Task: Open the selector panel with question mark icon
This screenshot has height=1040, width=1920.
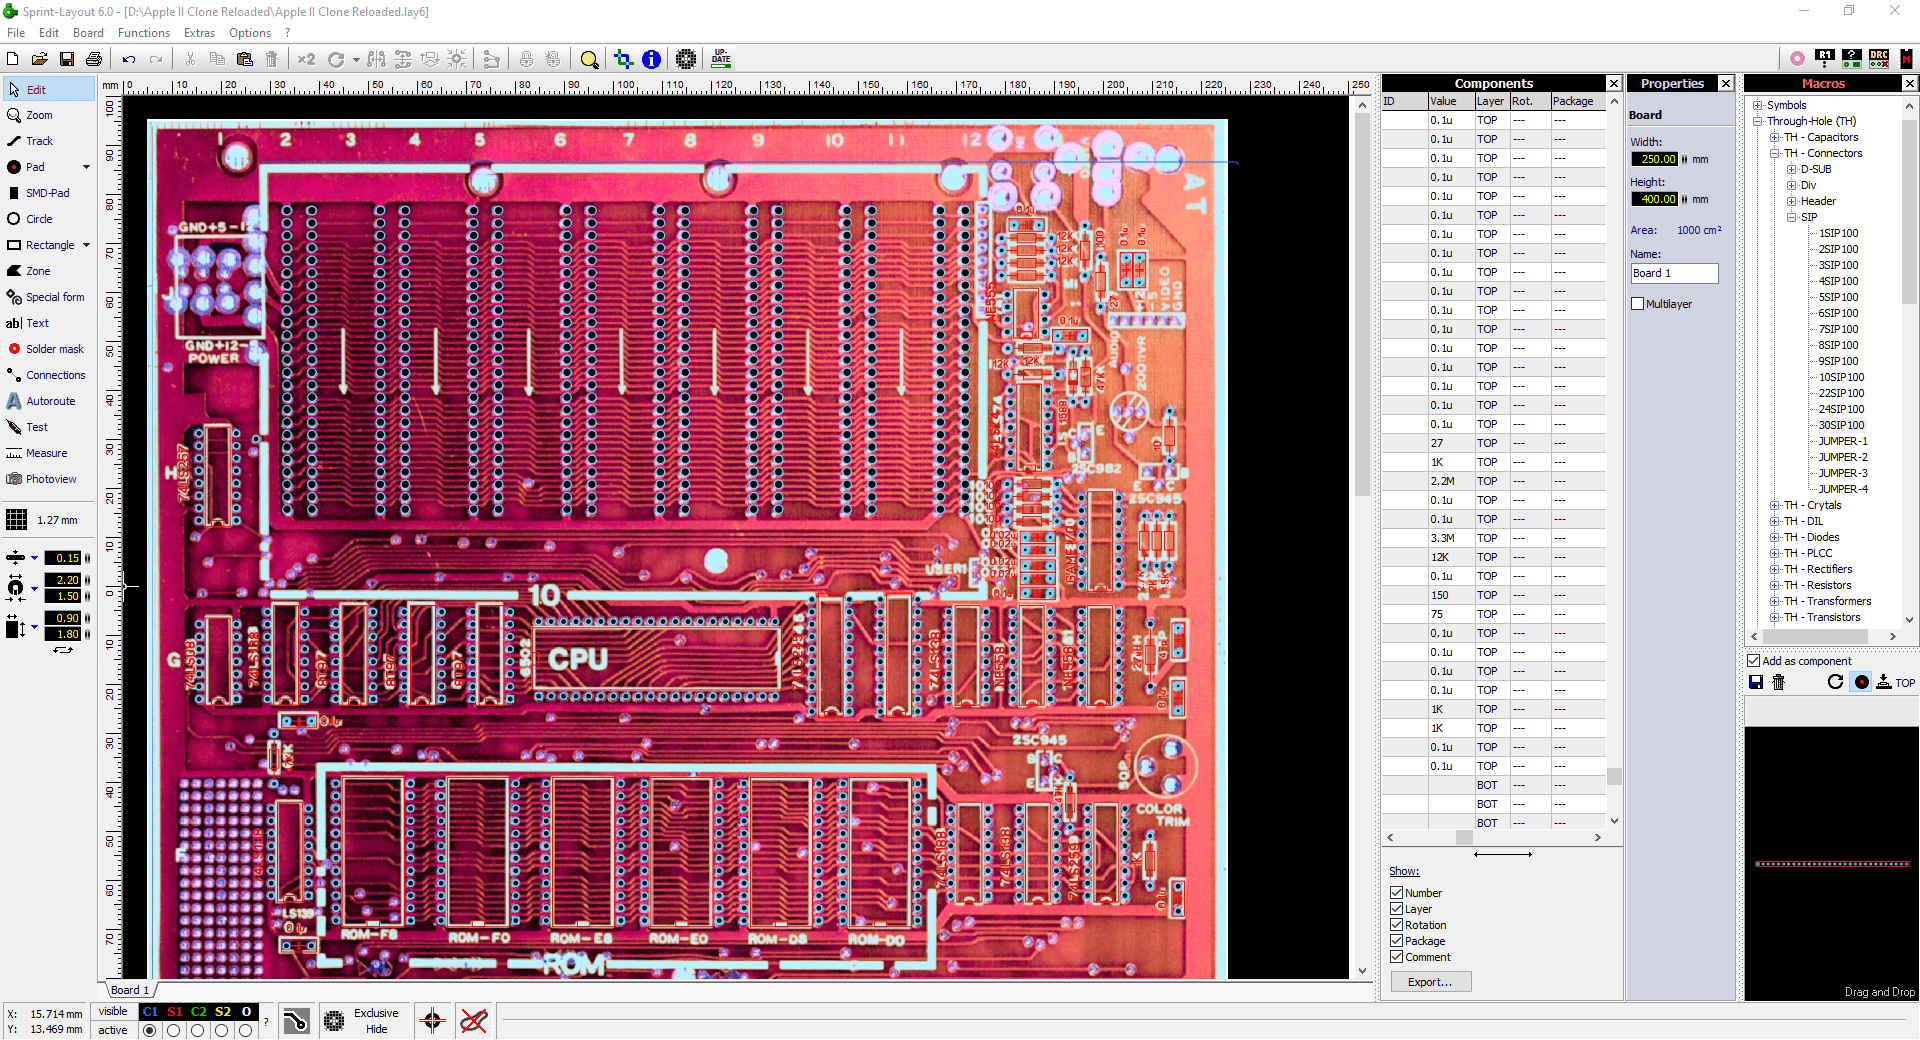Action: (x=1852, y=59)
